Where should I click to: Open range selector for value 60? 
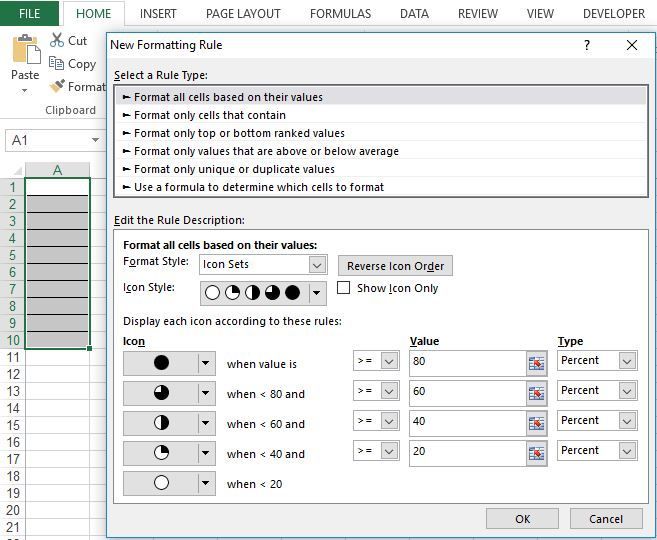click(x=536, y=393)
